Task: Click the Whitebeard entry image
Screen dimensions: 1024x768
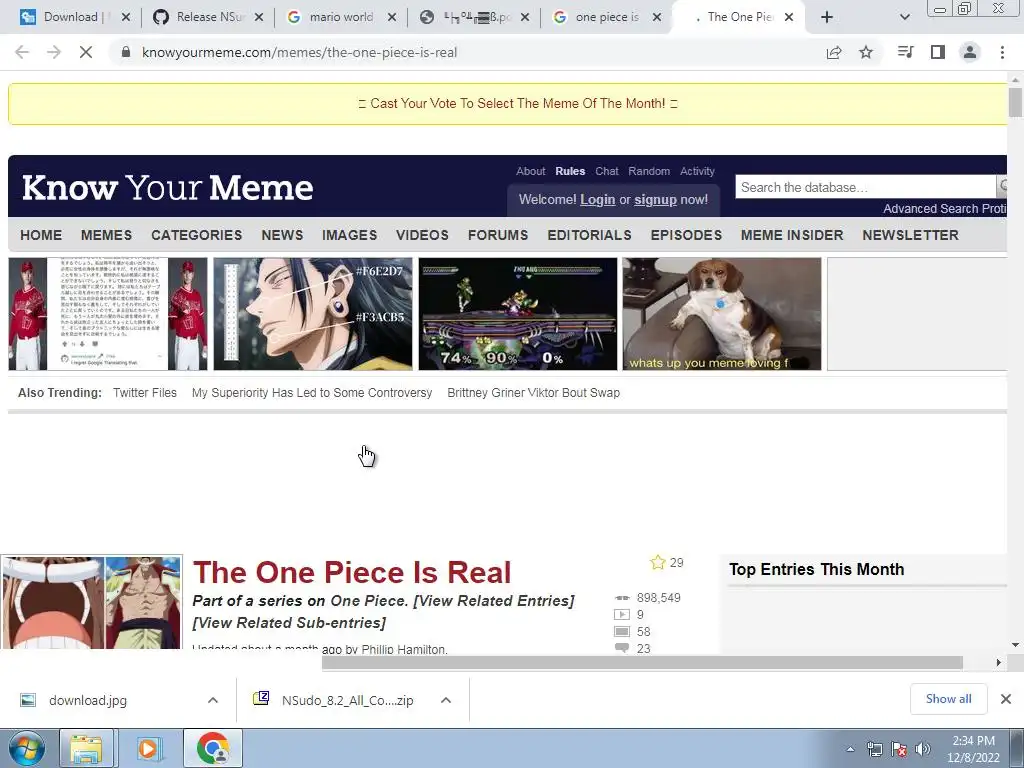Action: (91, 602)
